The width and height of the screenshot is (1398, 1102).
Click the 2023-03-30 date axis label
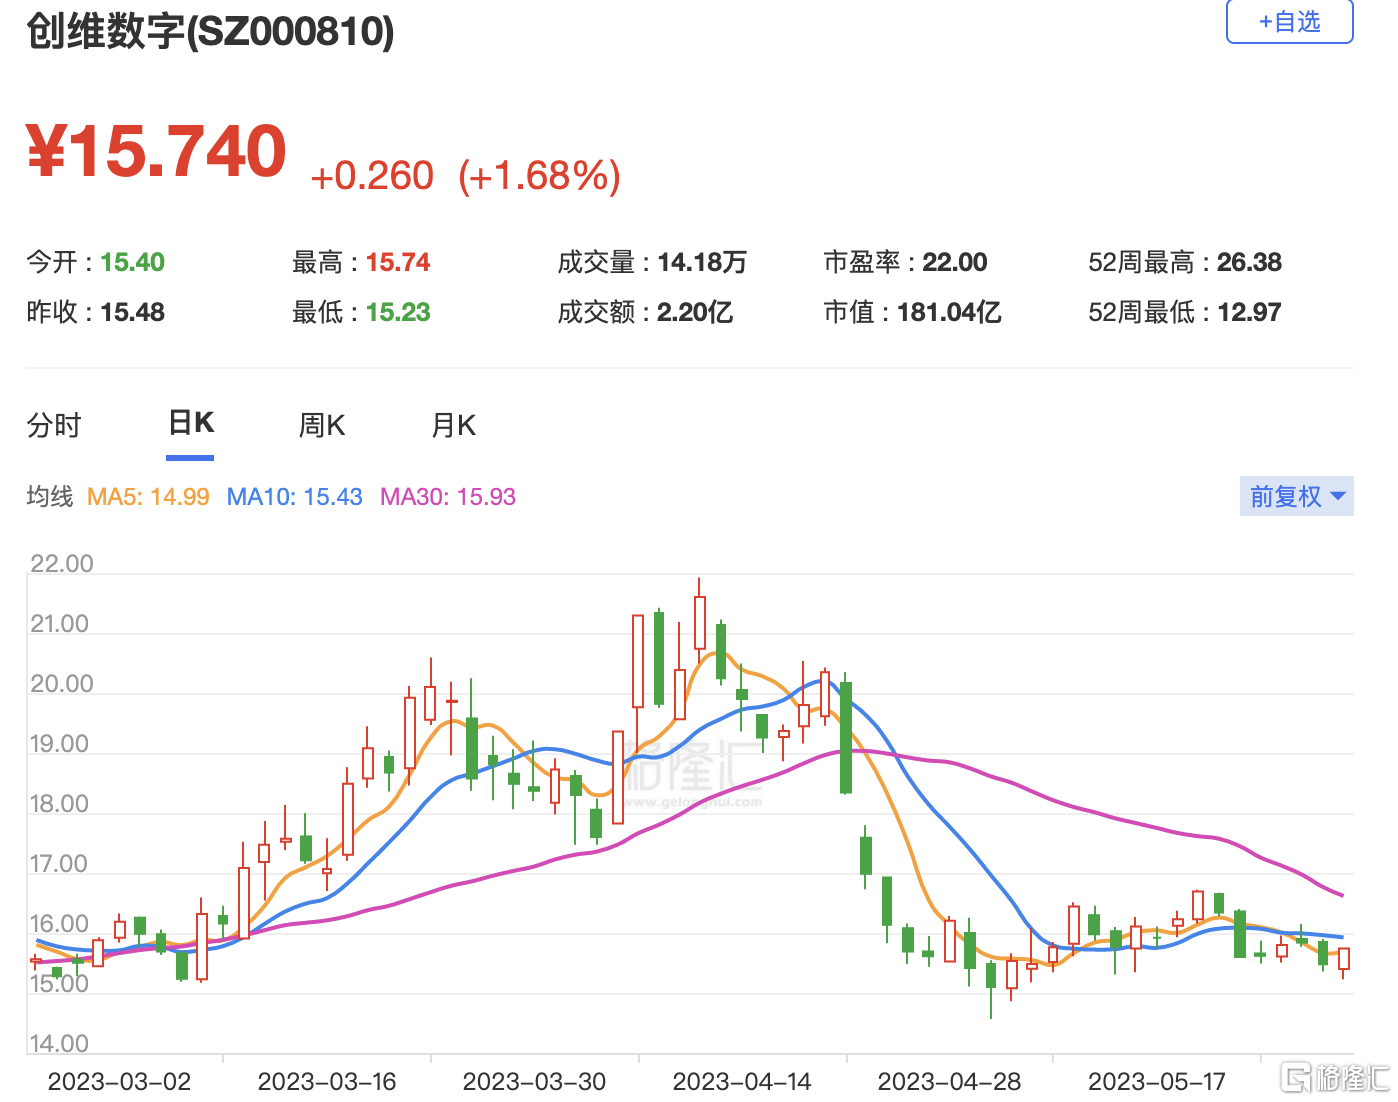pyautogui.click(x=535, y=1082)
